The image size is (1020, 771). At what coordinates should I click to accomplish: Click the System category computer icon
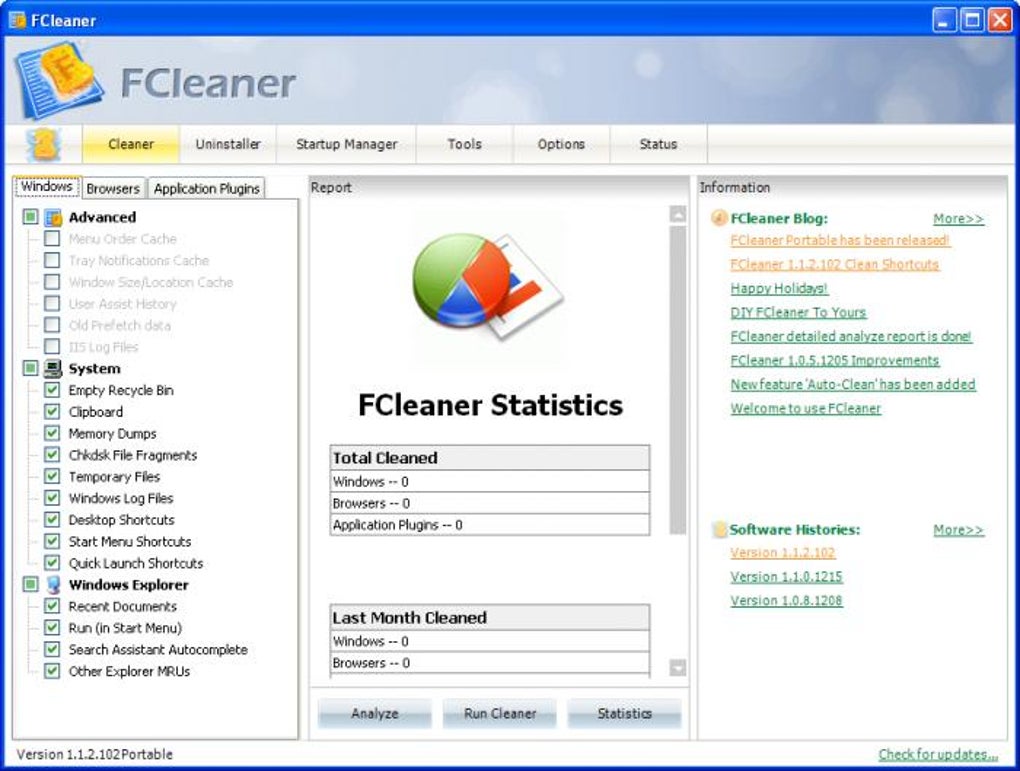coord(53,369)
